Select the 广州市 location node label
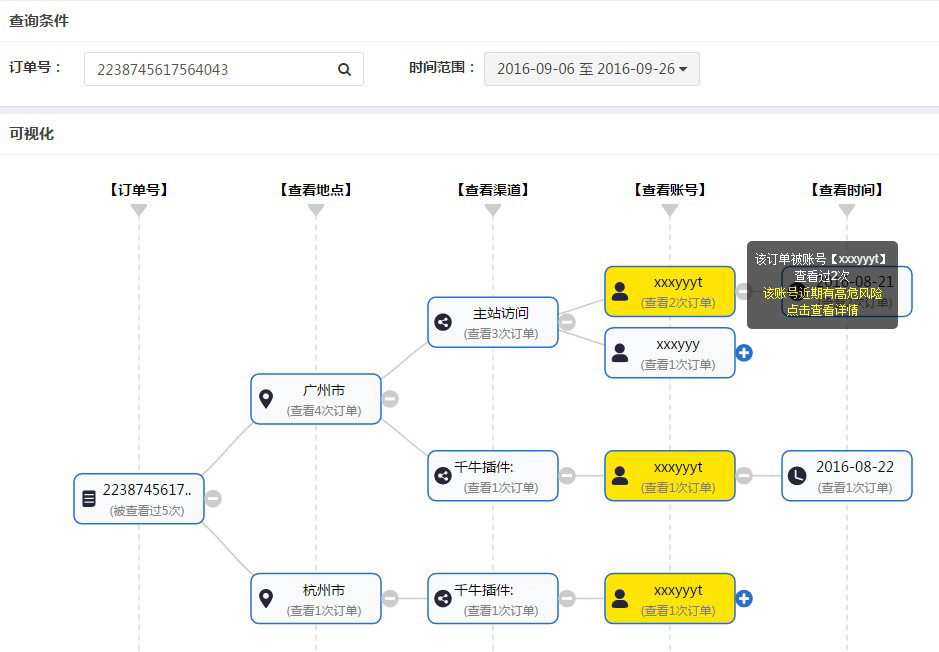 tap(324, 390)
